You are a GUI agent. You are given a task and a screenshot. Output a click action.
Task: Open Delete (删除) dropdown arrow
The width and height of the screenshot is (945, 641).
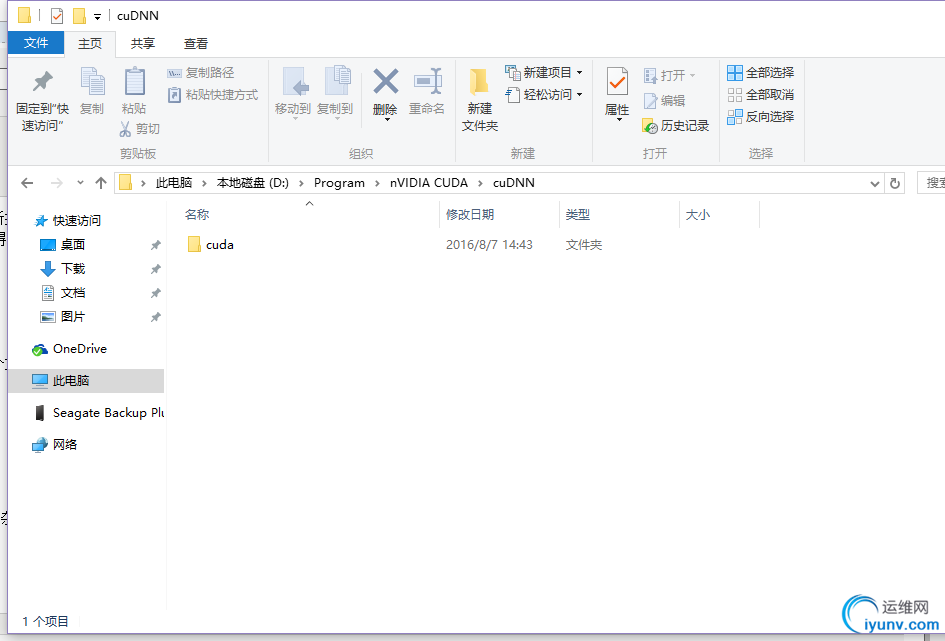pos(387,119)
